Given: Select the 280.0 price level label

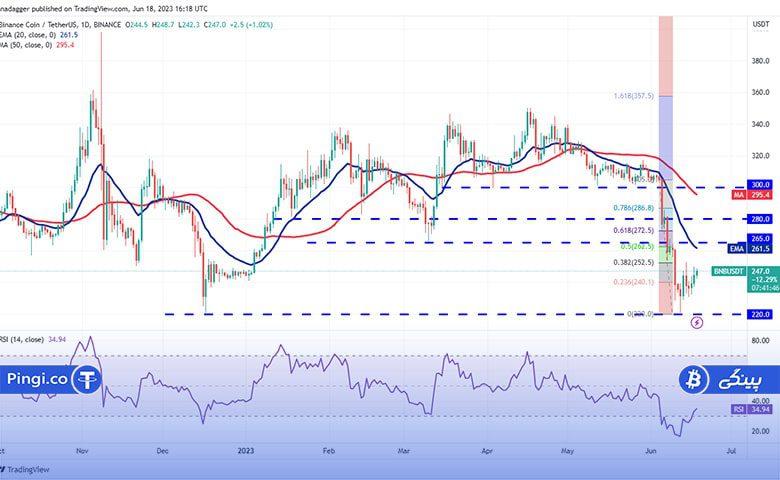Looking at the screenshot, I should [x=760, y=219].
